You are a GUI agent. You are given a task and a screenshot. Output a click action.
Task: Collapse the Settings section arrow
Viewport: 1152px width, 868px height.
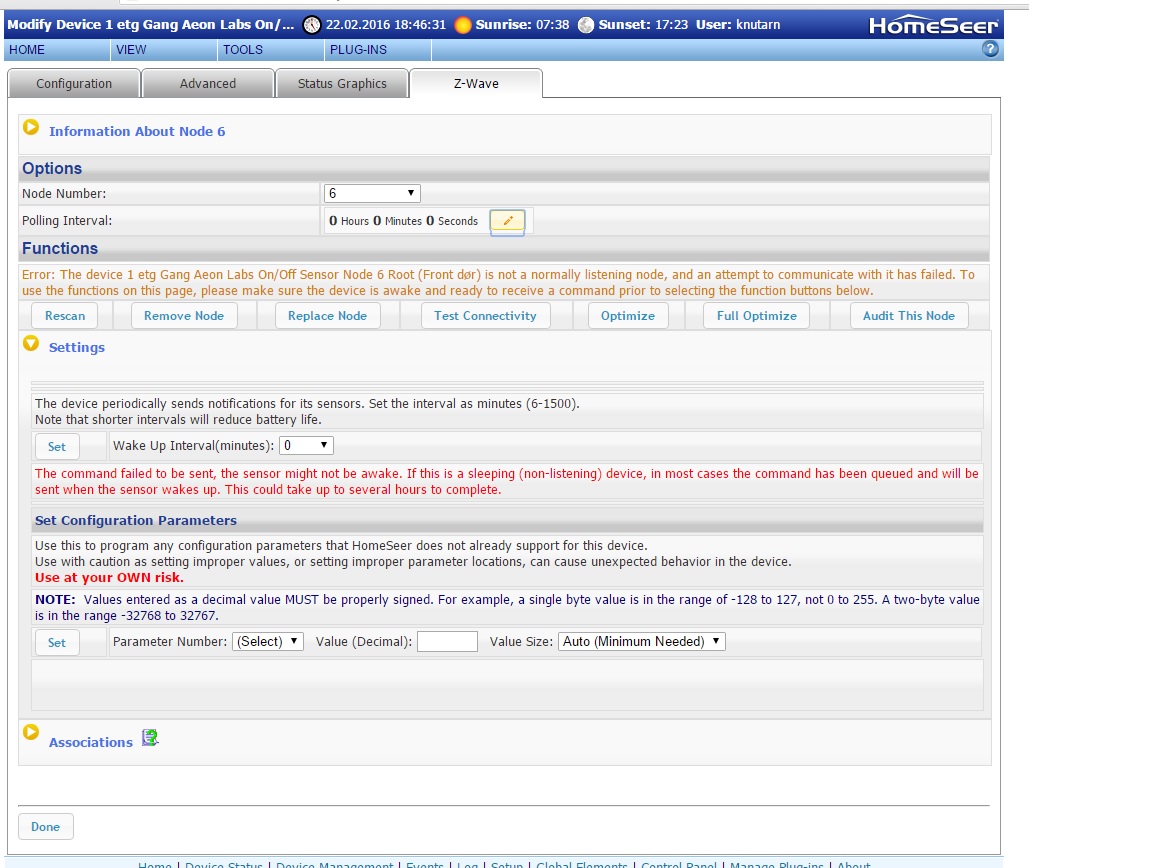(x=31, y=343)
